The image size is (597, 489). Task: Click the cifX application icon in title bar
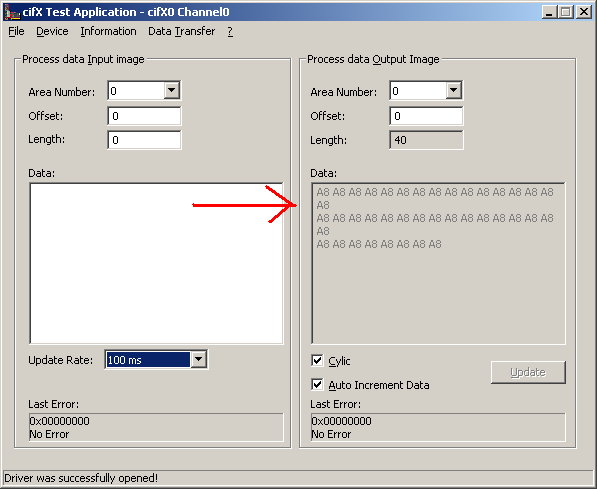pyautogui.click(x=12, y=12)
